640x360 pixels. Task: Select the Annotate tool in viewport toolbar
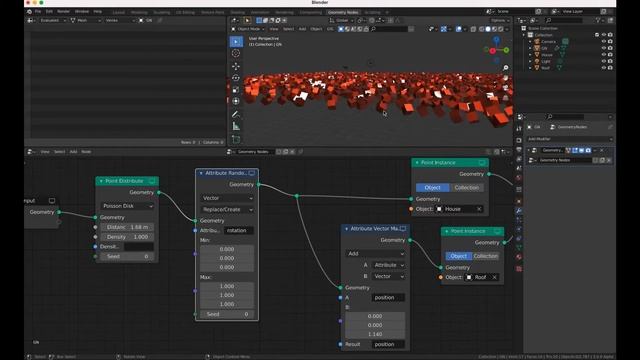pyautogui.click(x=236, y=114)
